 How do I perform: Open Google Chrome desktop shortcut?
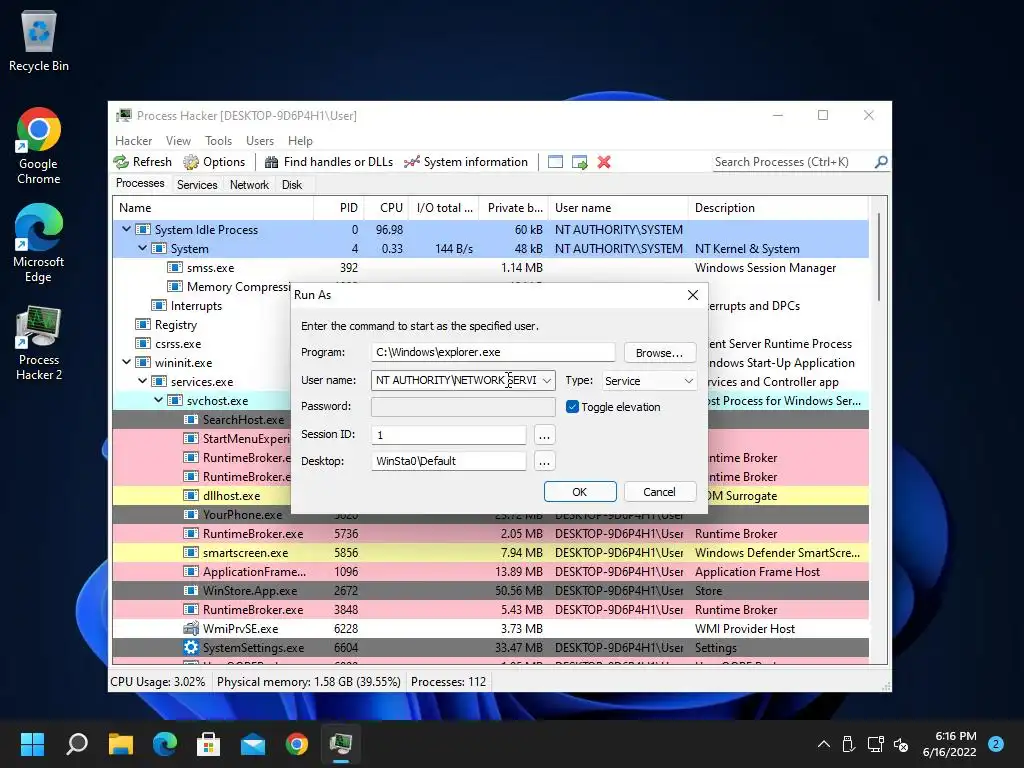pos(39,146)
